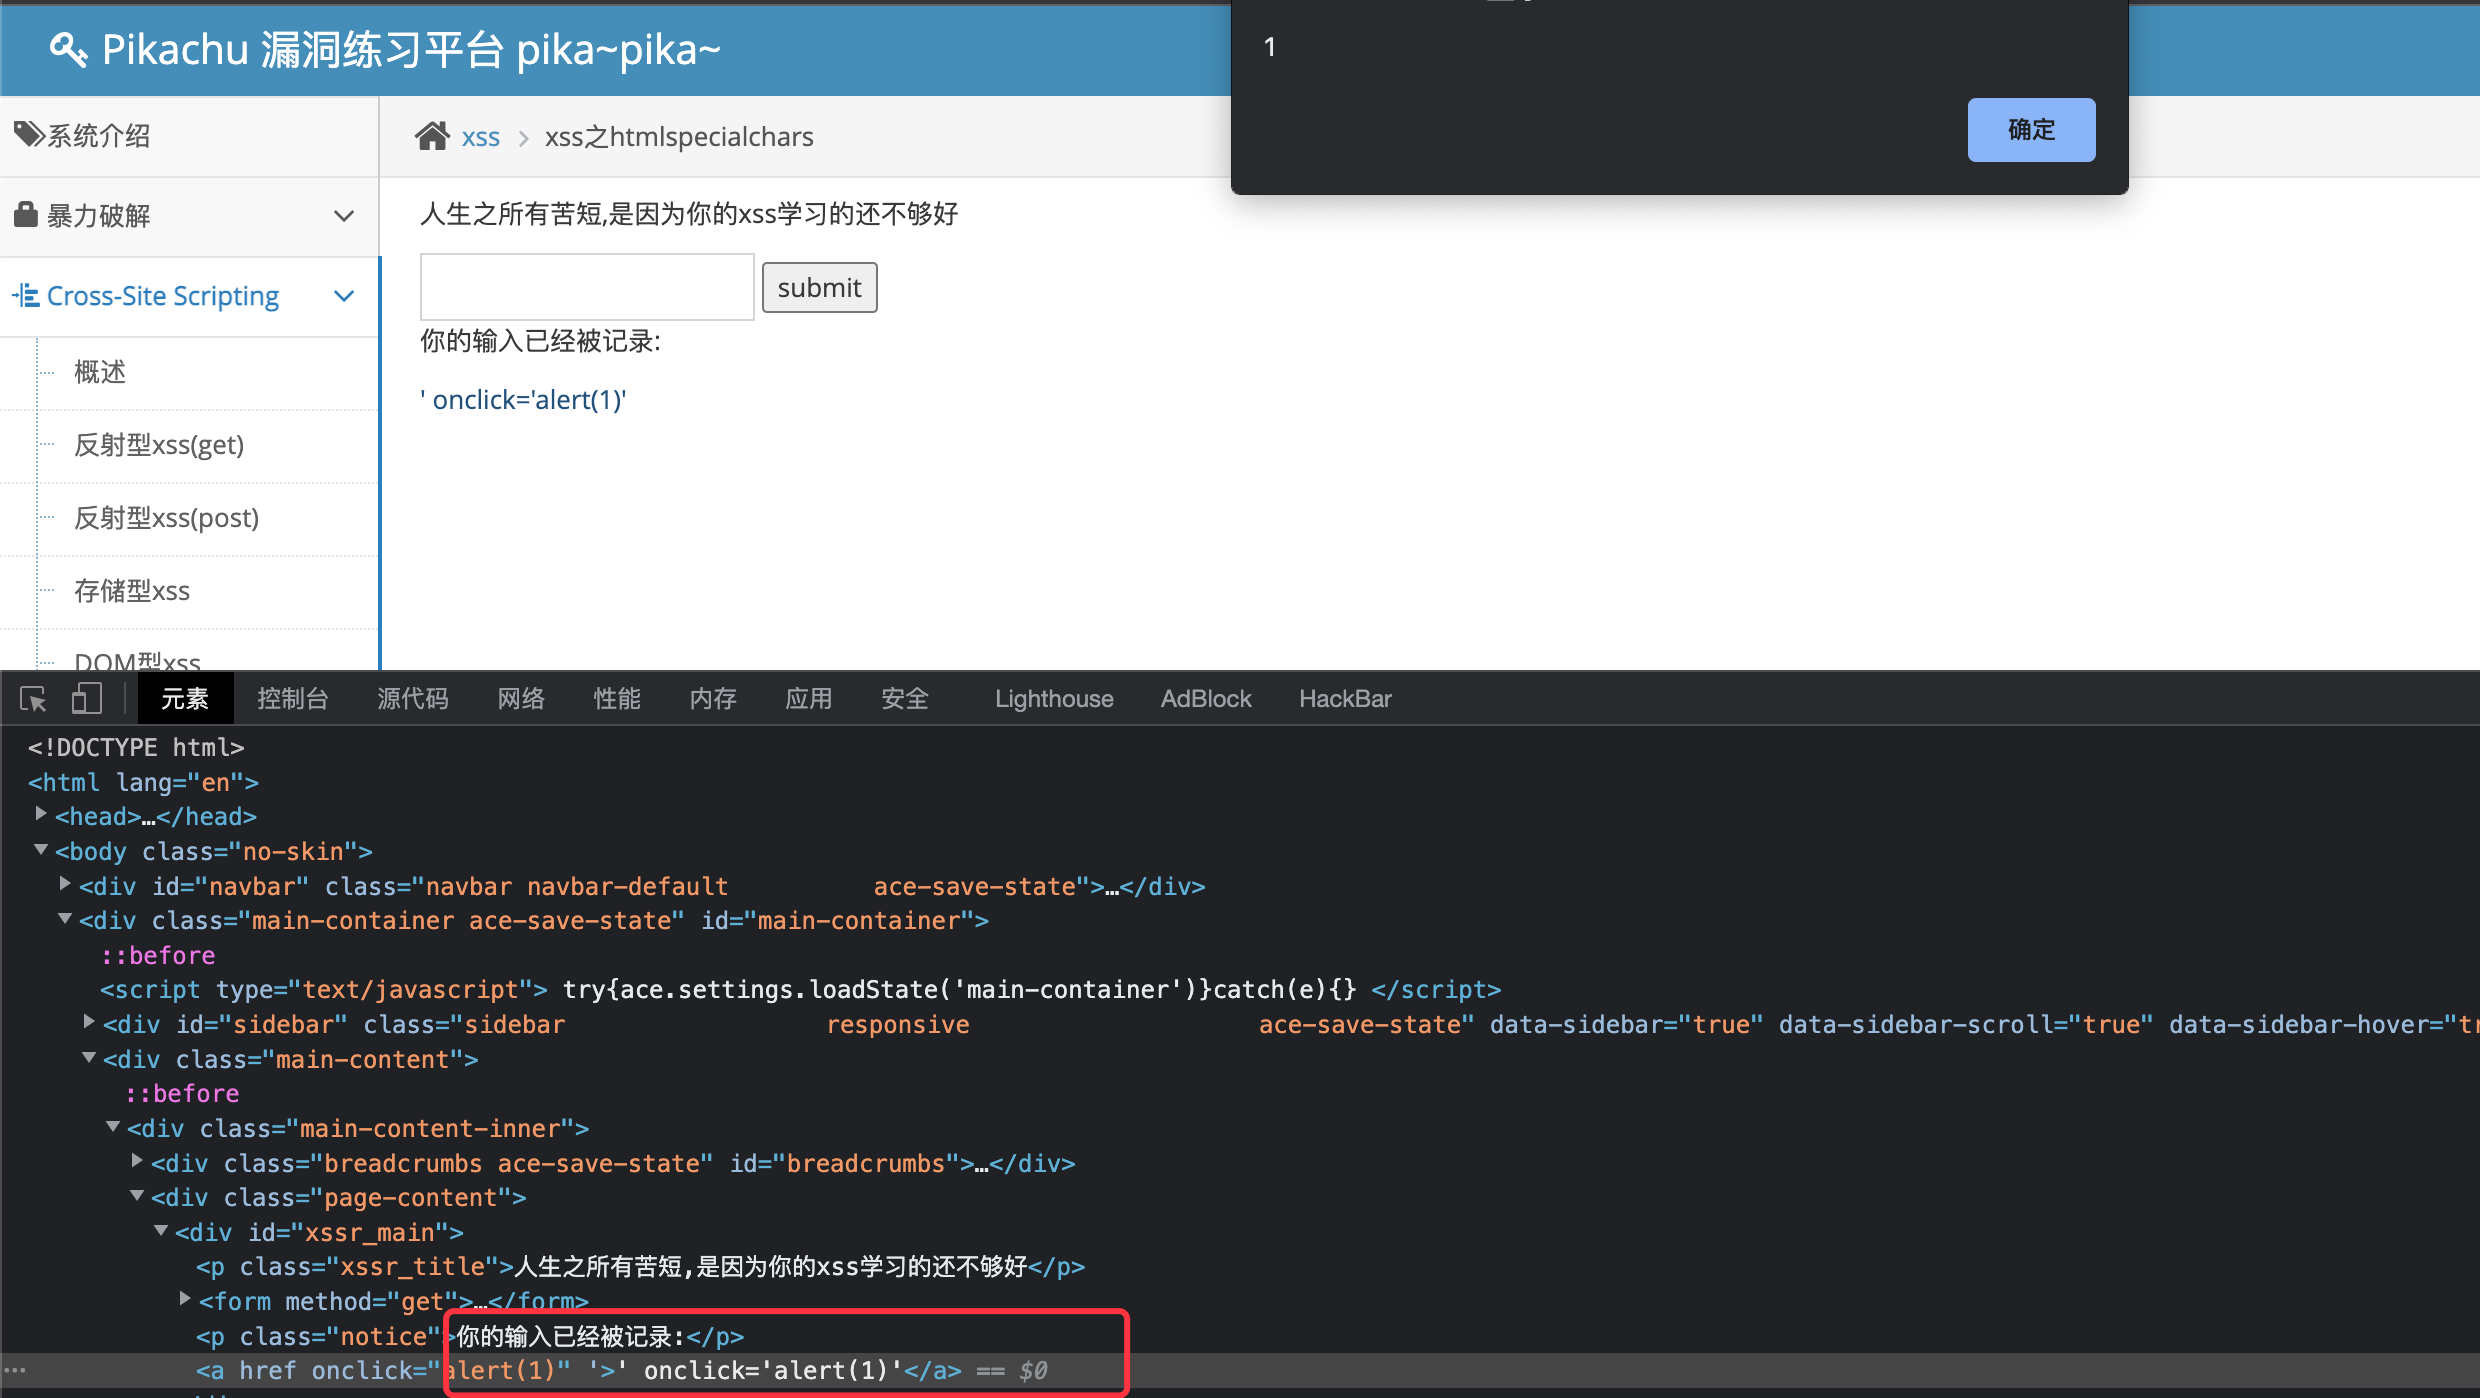Click the three-dots icon beside selected DOM line

(14, 1371)
